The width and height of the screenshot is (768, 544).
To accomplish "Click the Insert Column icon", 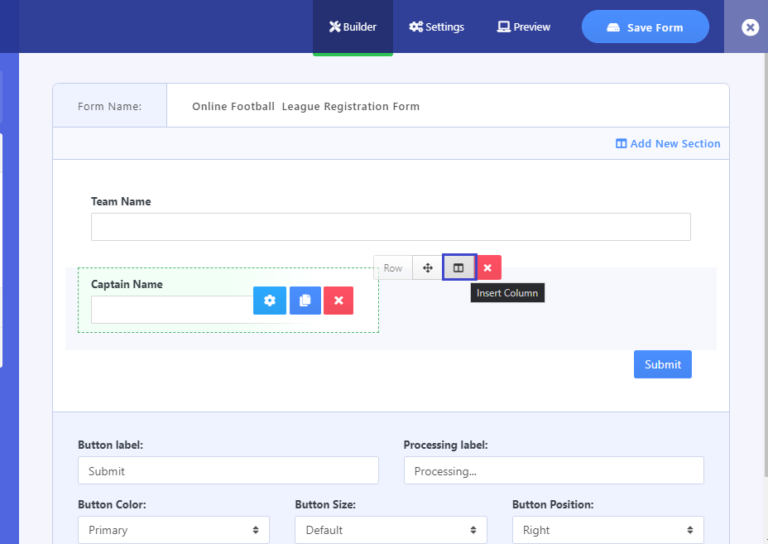I will (458, 268).
